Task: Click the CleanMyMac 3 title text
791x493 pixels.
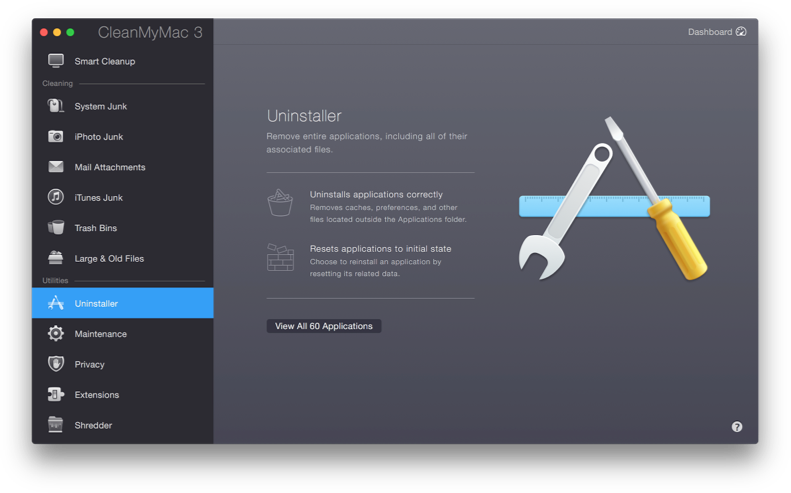Action: tap(150, 32)
